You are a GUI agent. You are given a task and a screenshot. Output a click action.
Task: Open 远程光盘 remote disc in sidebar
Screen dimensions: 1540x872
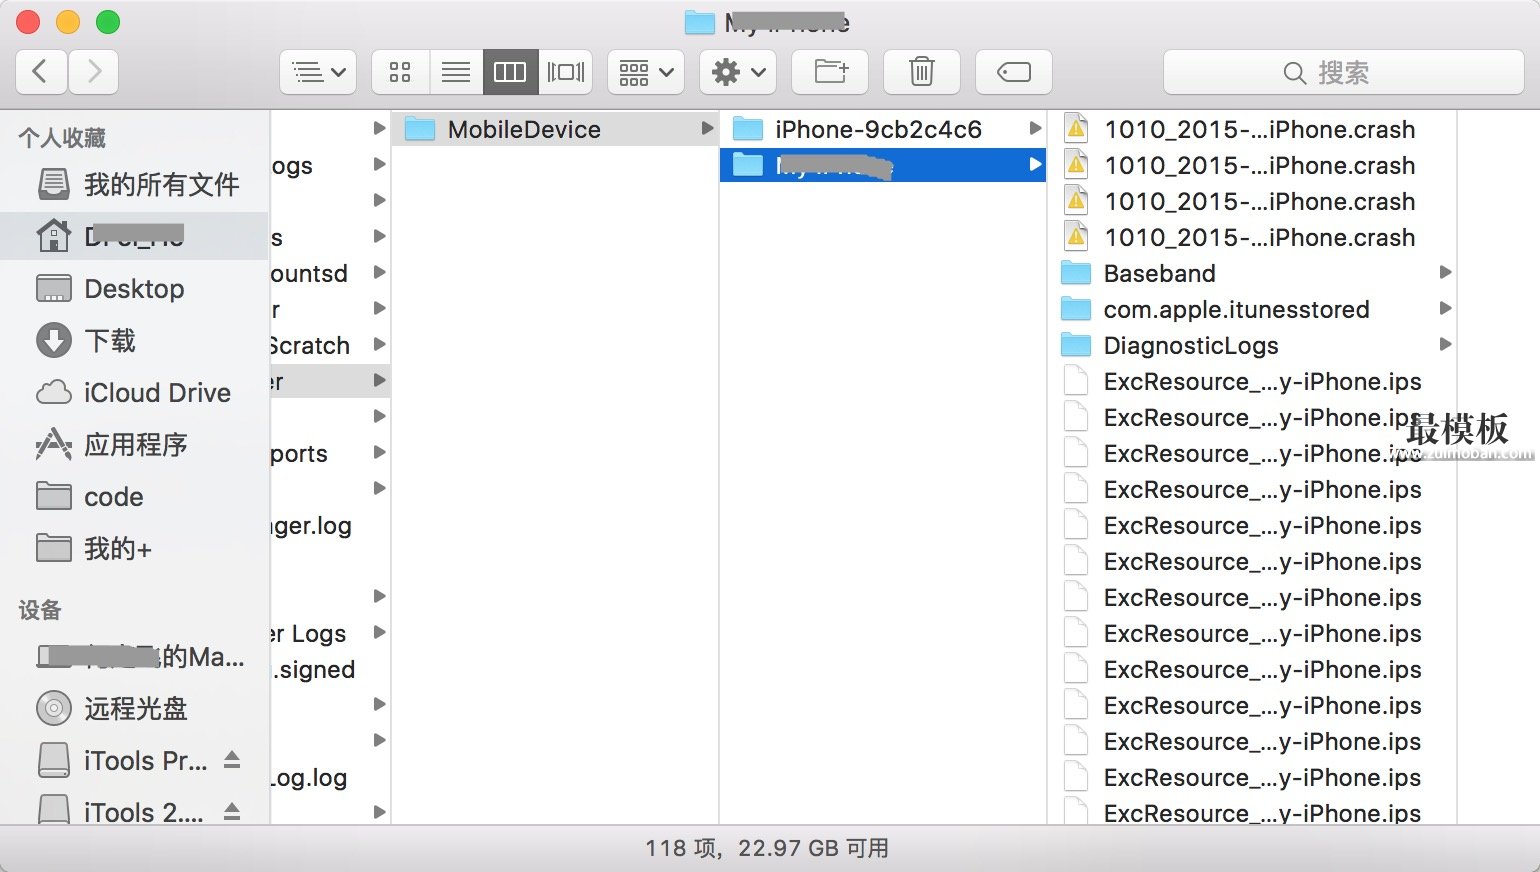click(x=135, y=708)
